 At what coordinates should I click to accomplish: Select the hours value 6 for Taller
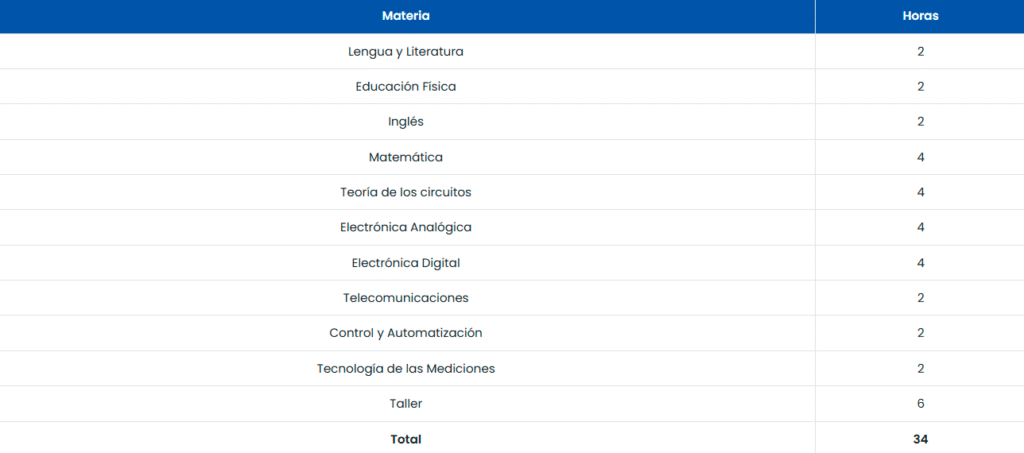pos(920,404)
